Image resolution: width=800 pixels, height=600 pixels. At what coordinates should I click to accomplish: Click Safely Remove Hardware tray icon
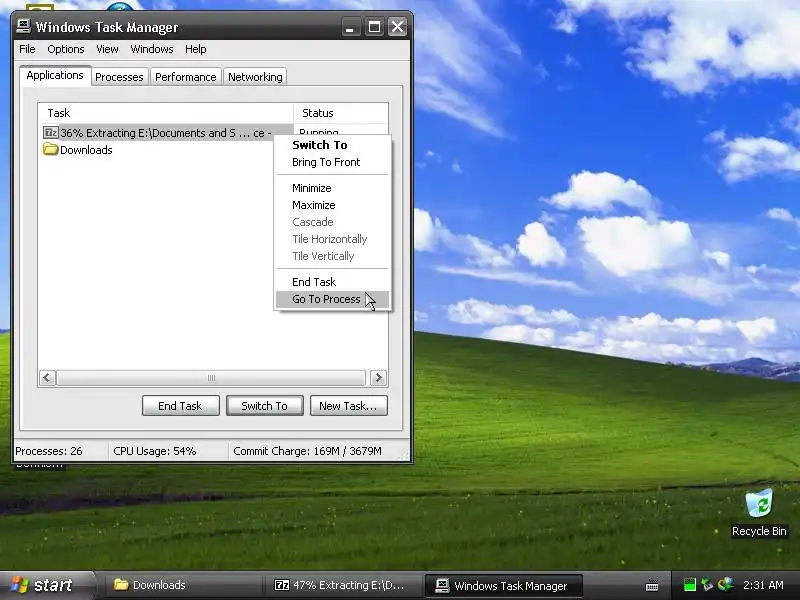pyautogui.click(x=707, y=585)
